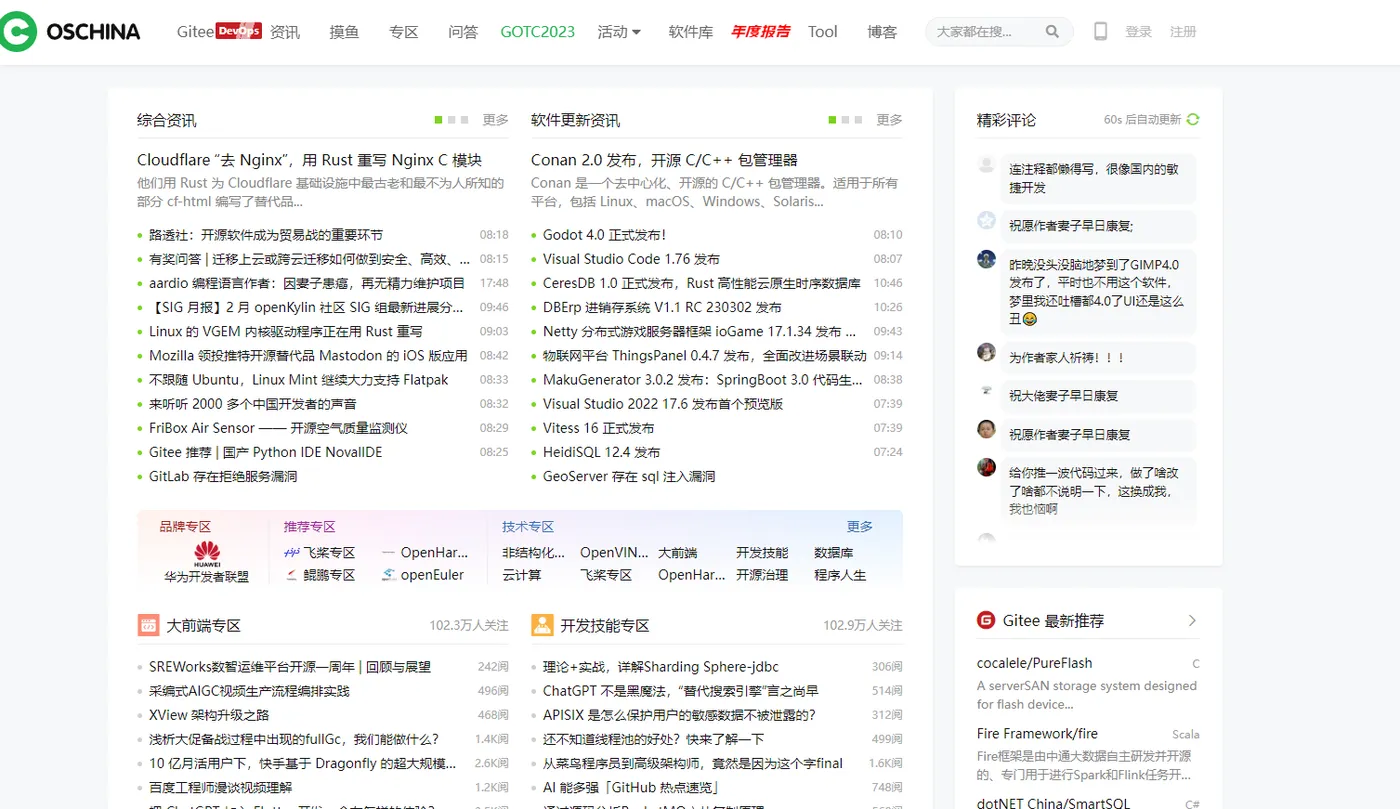Click the Huawei logo in 品牌专区
The width and height of the screenshot is (1400, 809).
coord(207,554)
